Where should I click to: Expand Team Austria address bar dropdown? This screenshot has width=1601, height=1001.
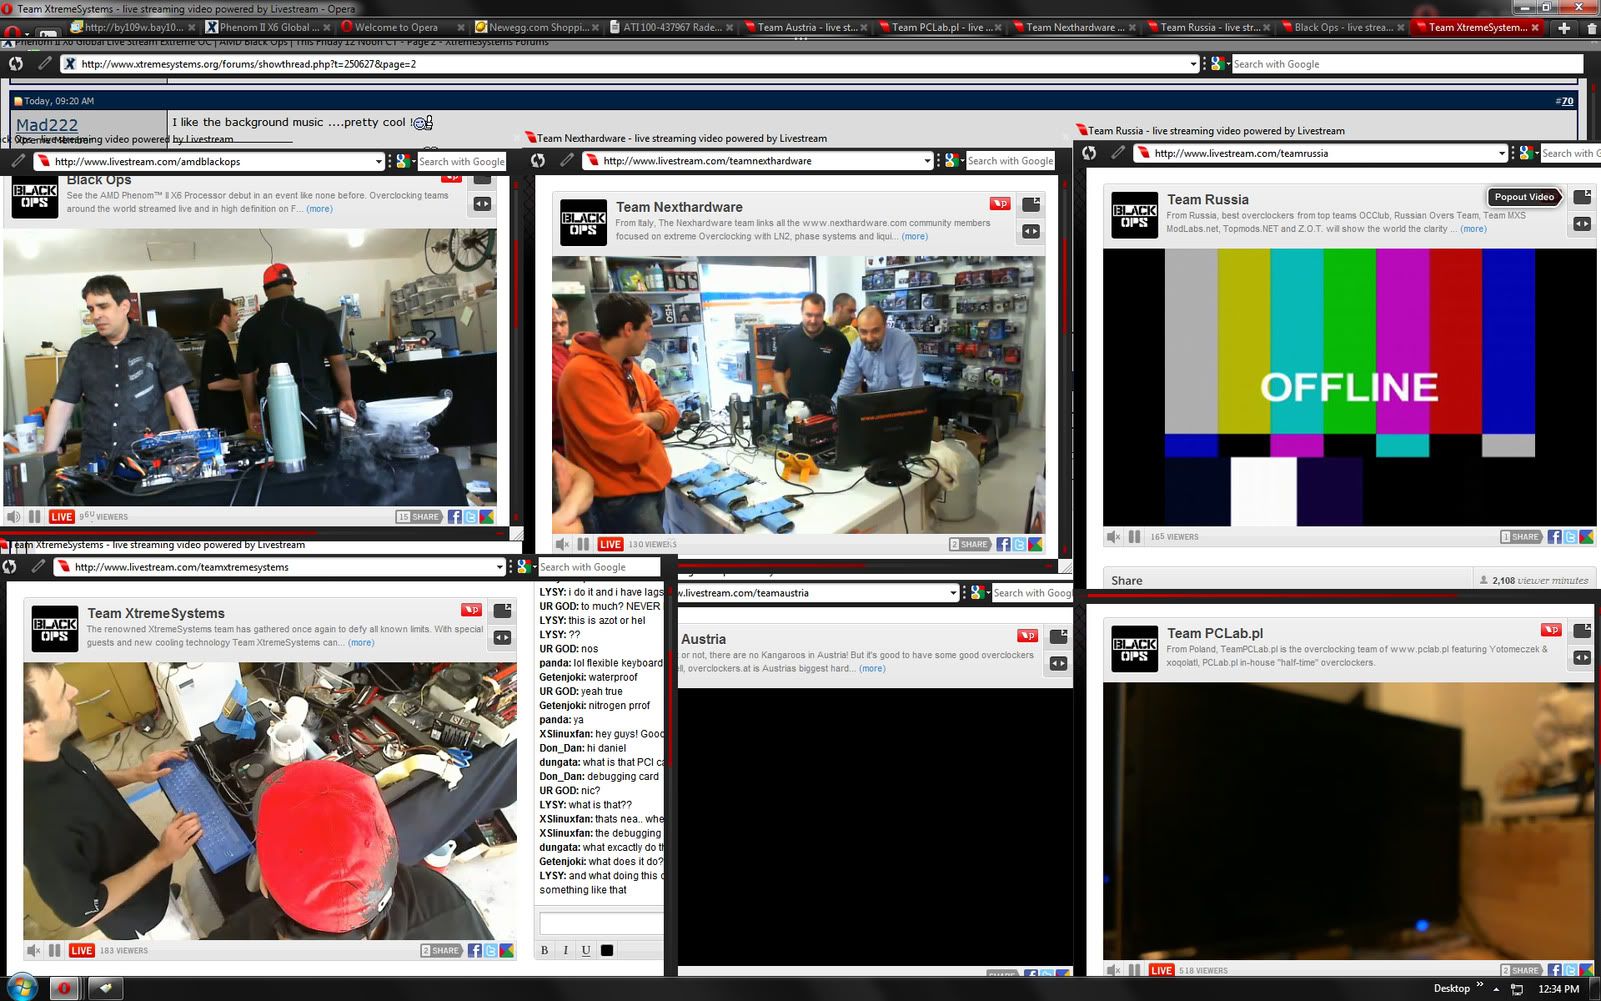pos(953,593)
